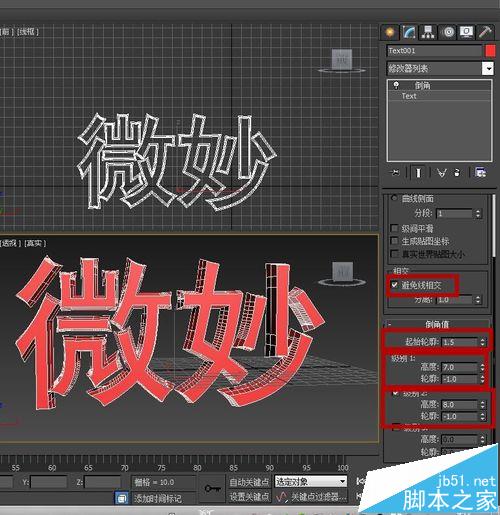Enable the 生成贴图坐标 checkbox
Image resolution: width=500 pixels, height=515 pixels.
394,241
